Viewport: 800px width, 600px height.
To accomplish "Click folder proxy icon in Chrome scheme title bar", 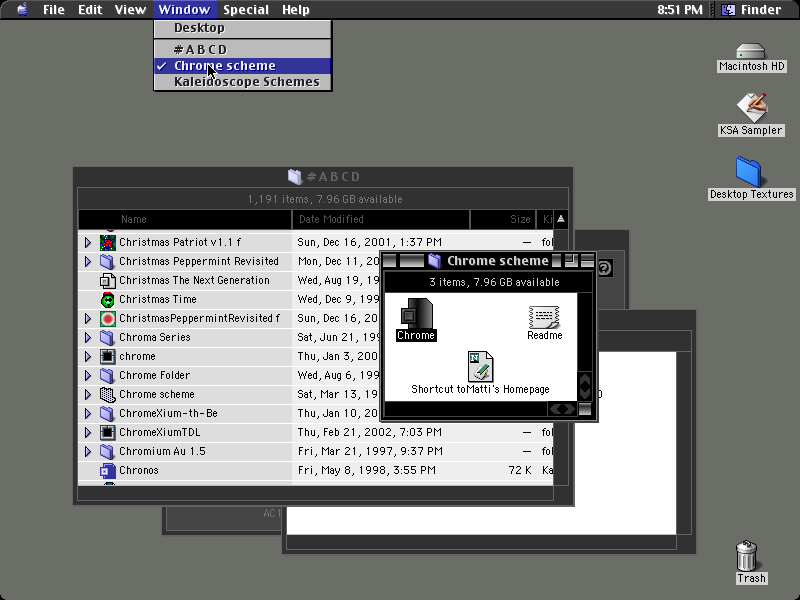I will (434, 261).
